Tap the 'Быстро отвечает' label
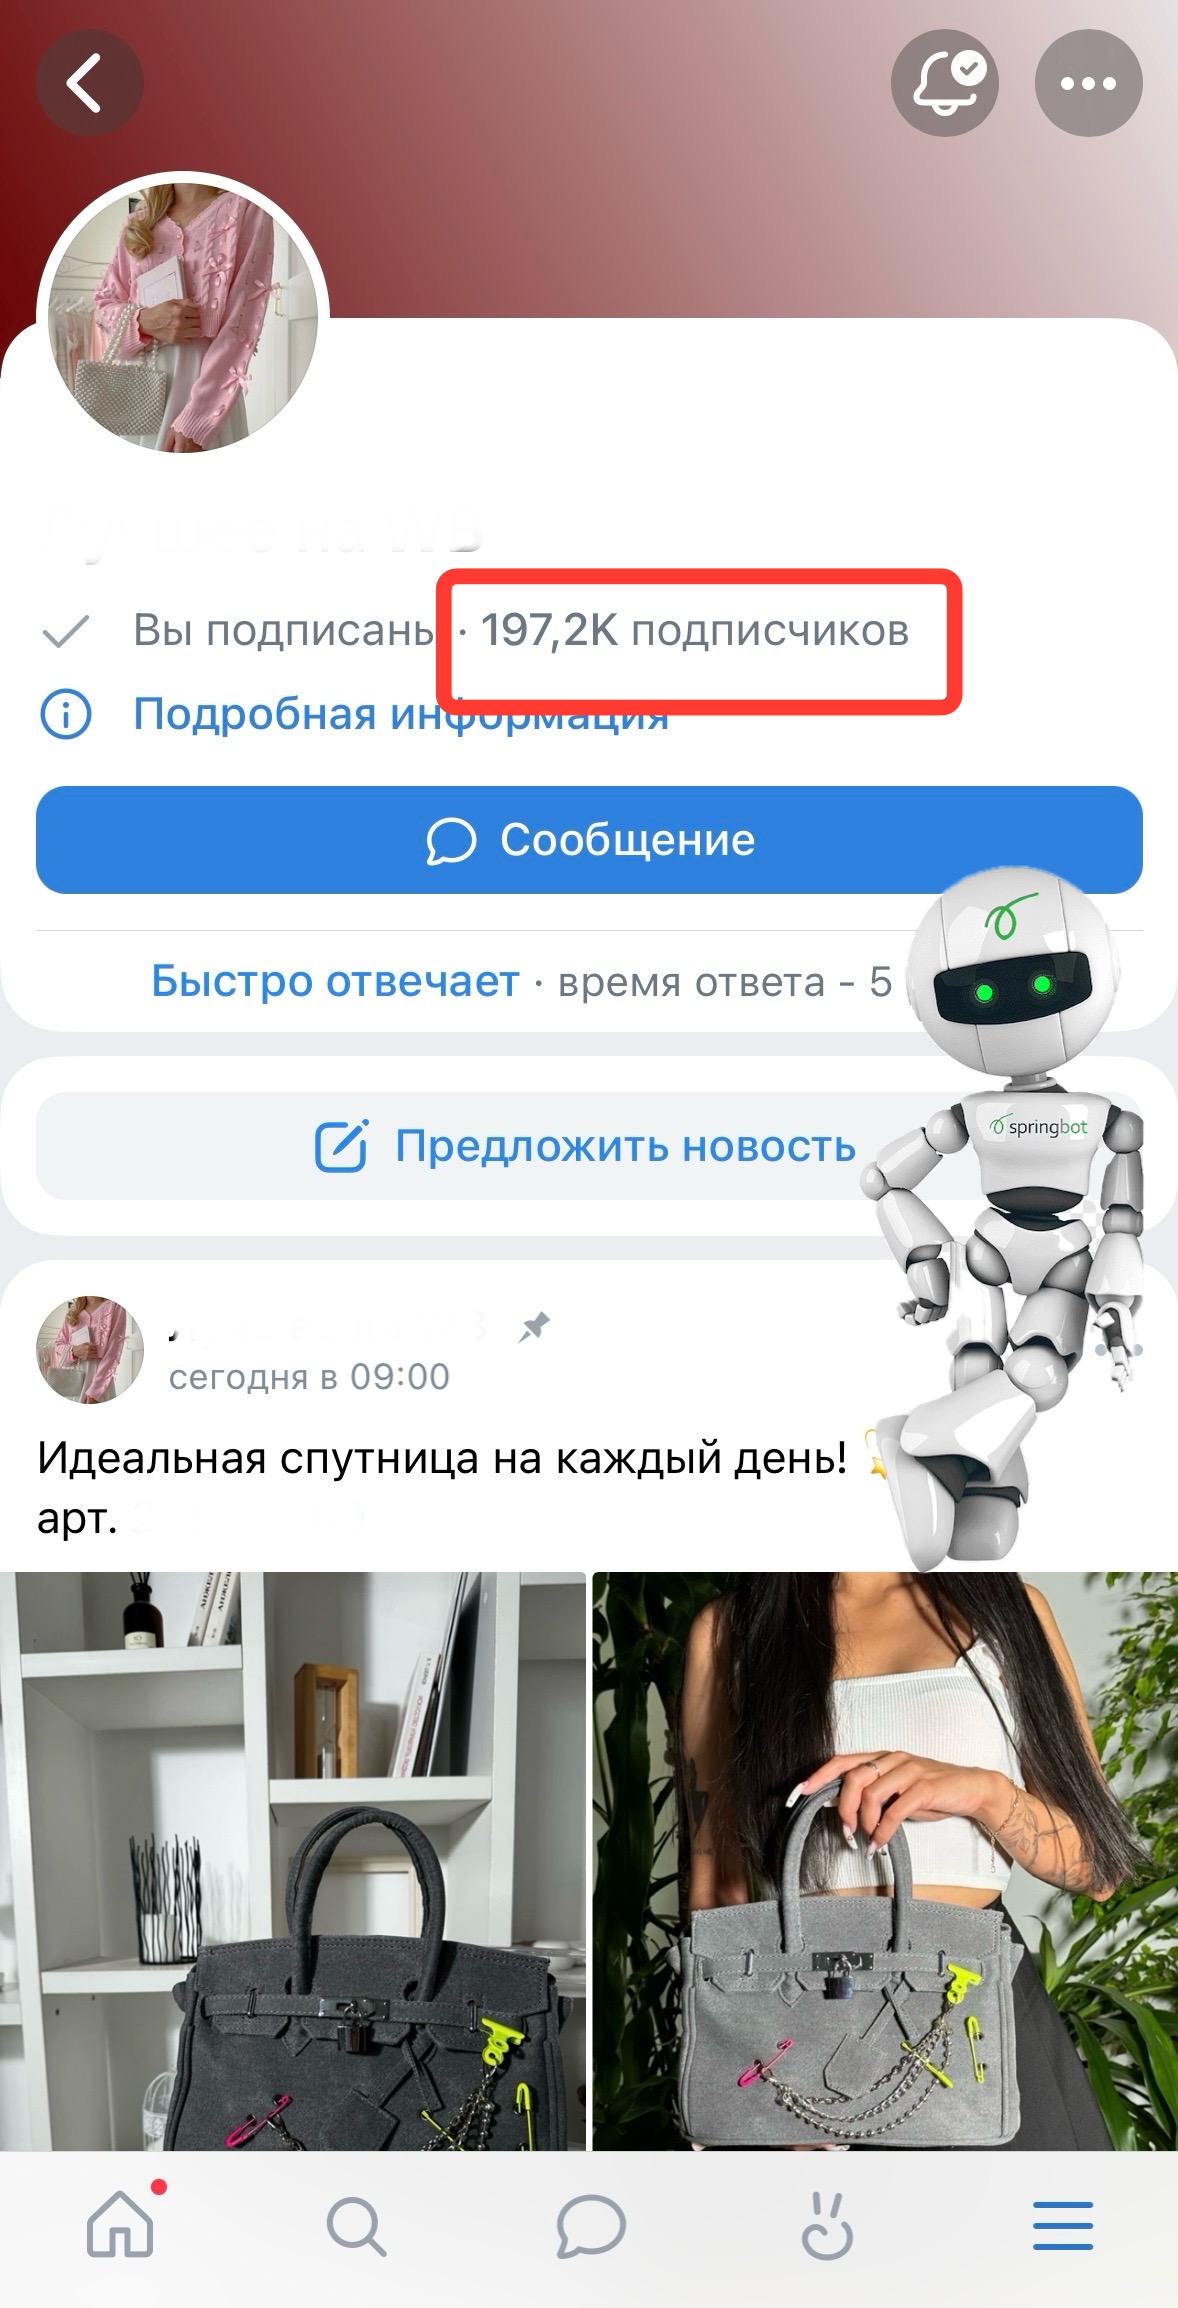The image size is (1178, 2308). pyautogui.click(x=335, y=981)
